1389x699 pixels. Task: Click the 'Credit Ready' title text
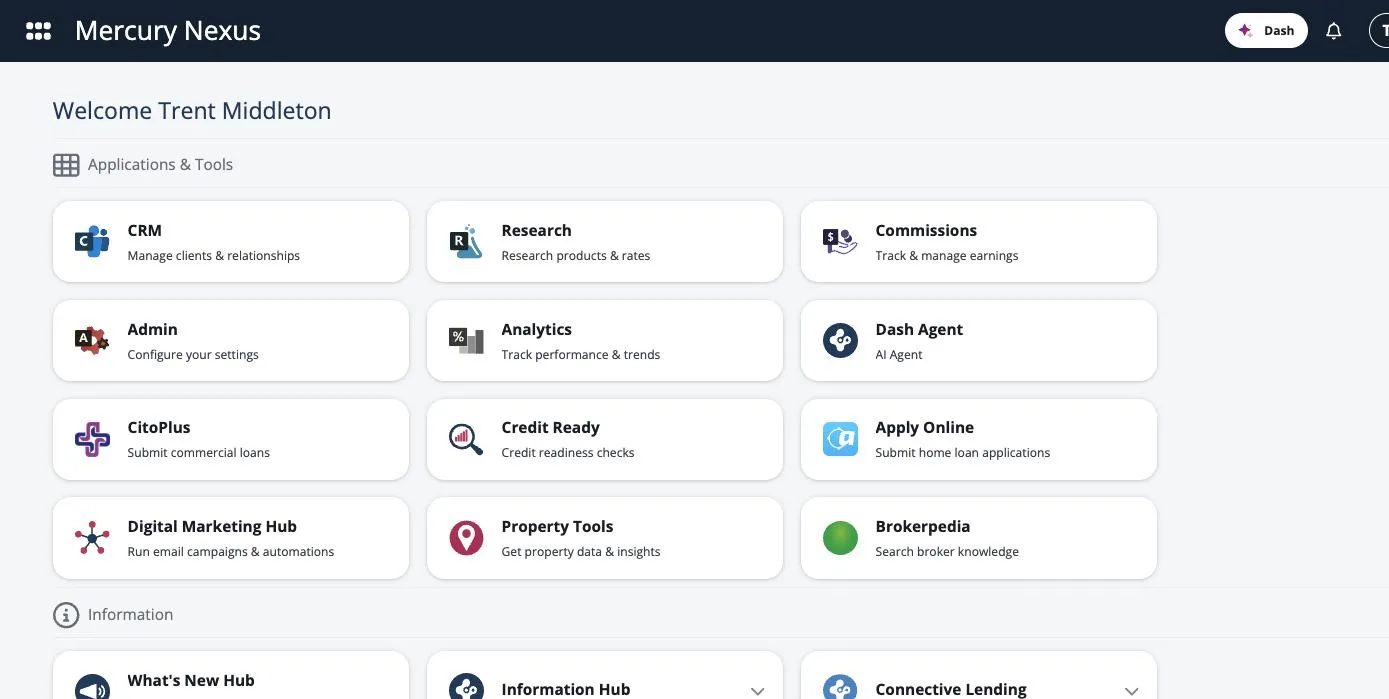pyautogui.click(x=550, y=427)
